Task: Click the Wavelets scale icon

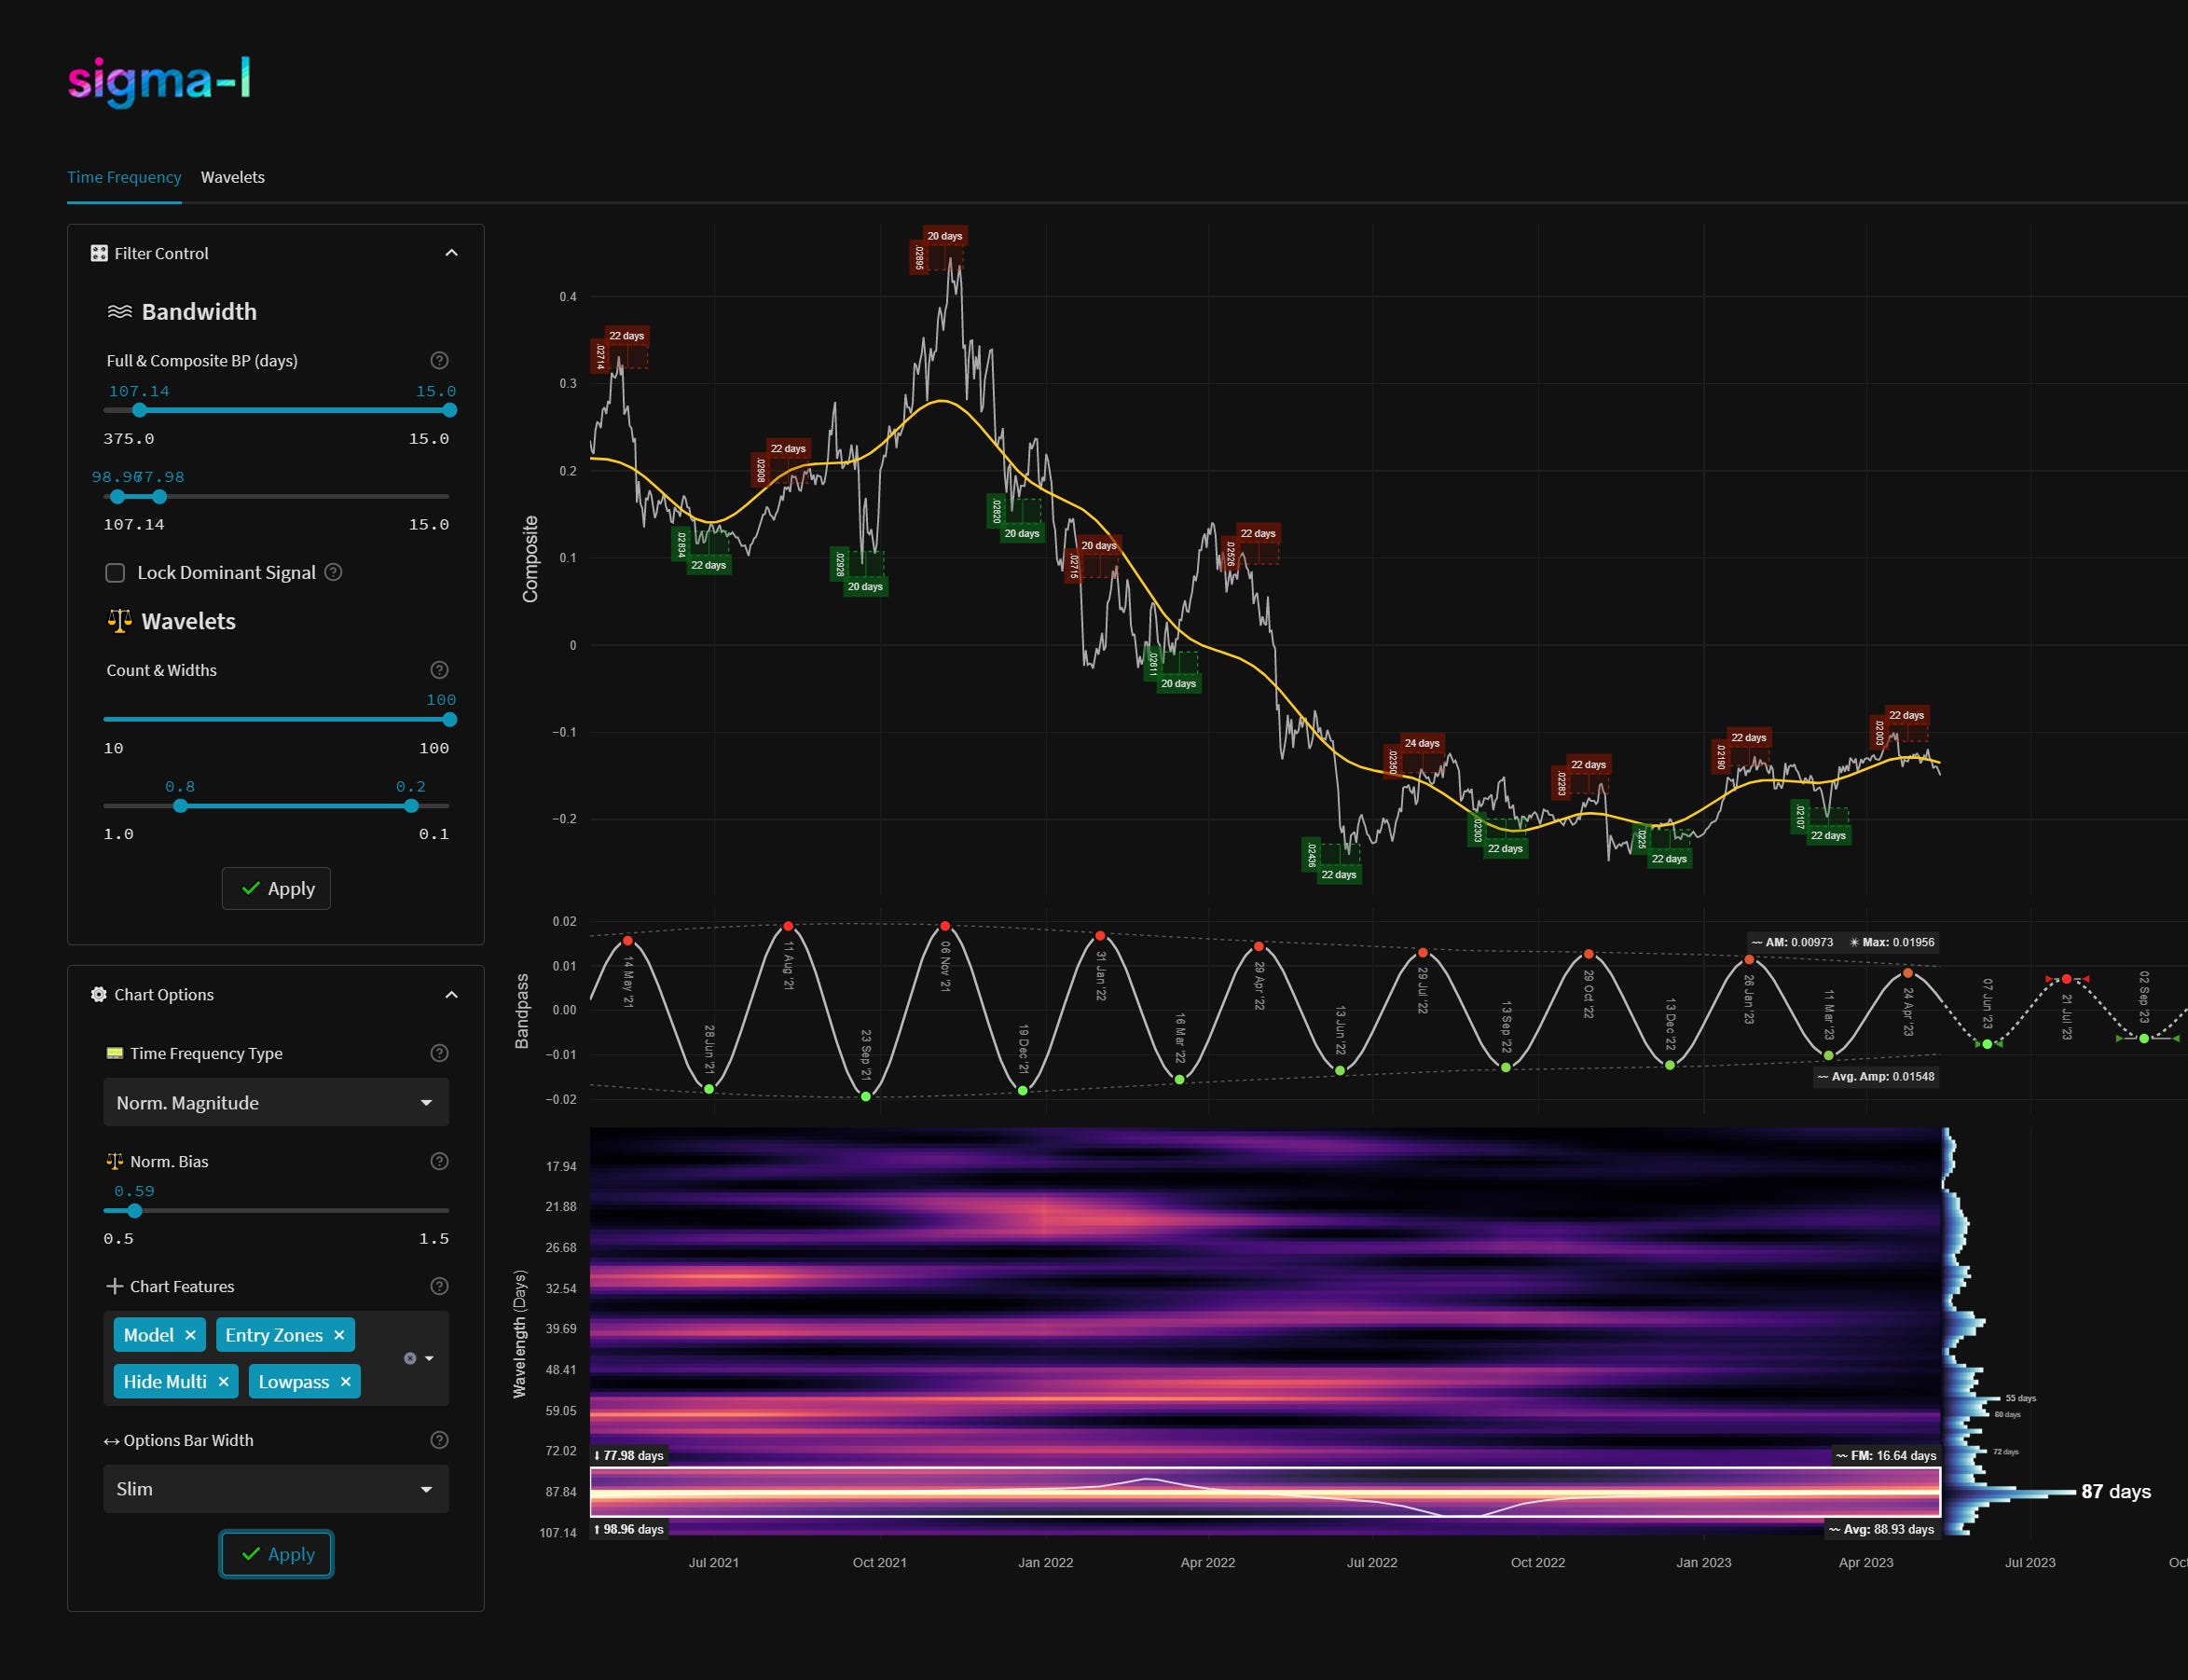Action: pyautogui.click(x=119, y=621)
